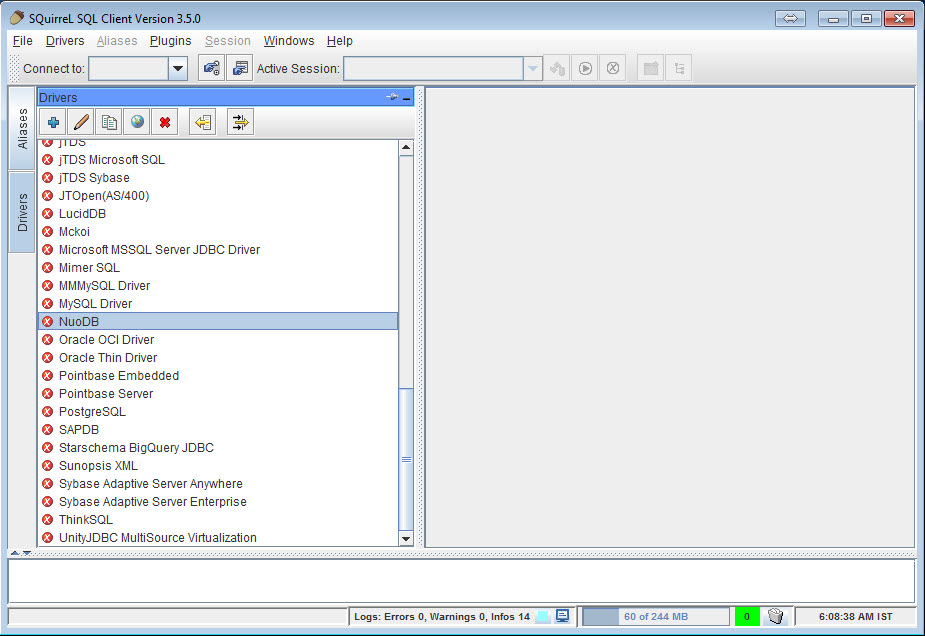Select Oracle OCI Driver entry

coord(218,340)
